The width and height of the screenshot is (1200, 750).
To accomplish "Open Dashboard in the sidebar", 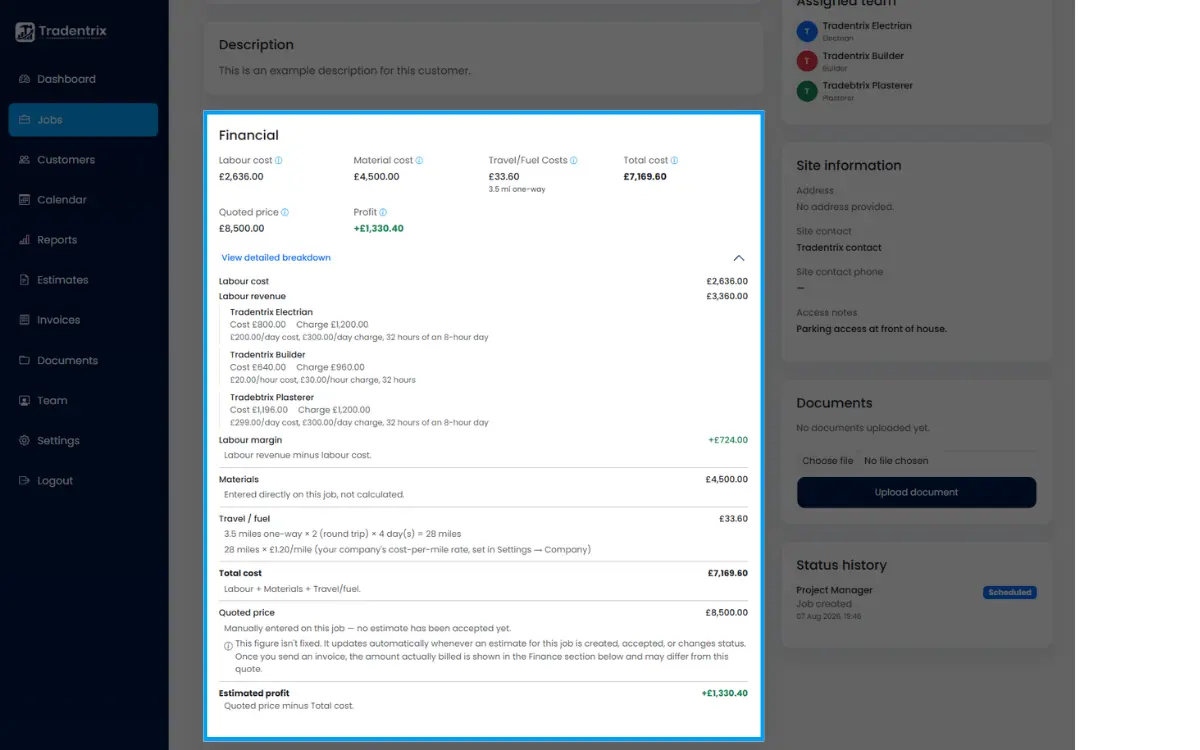I will pyautogui.click(x=83, y=79).
